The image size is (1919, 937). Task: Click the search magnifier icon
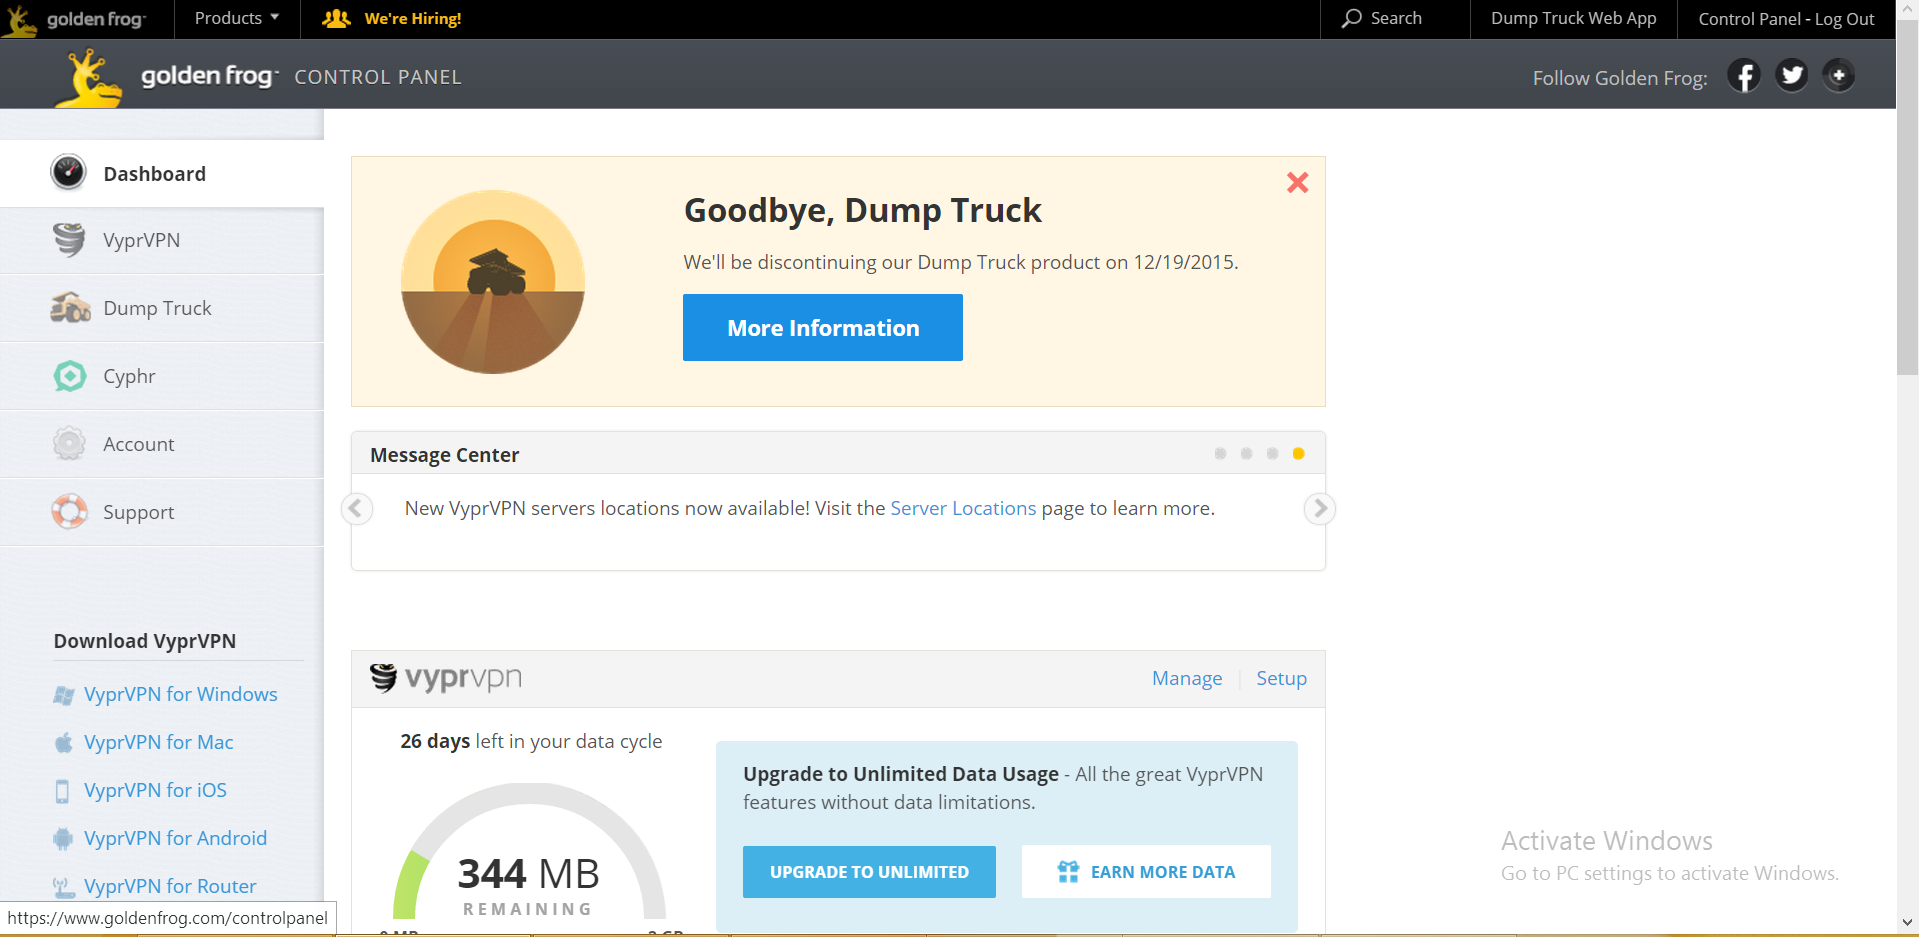coord(1352,18)
